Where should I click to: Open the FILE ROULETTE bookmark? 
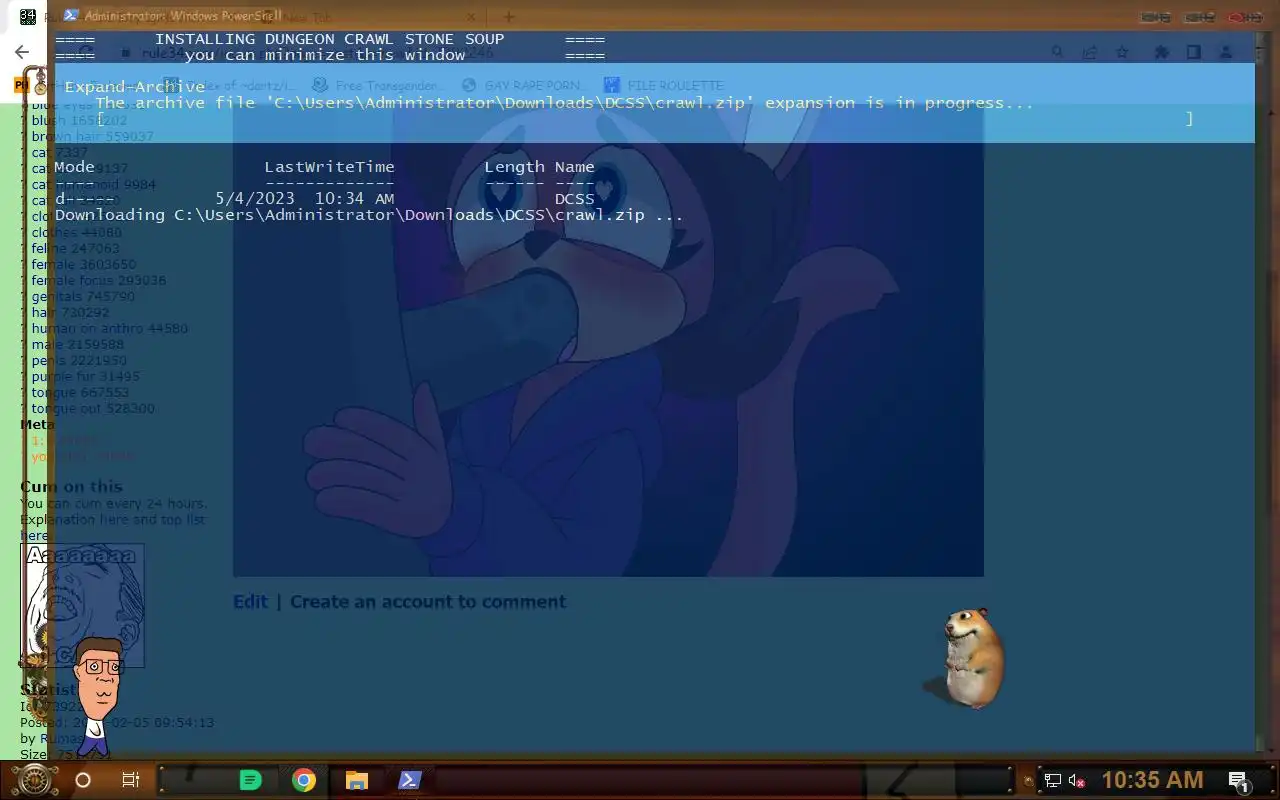click(x=665, y=86)
